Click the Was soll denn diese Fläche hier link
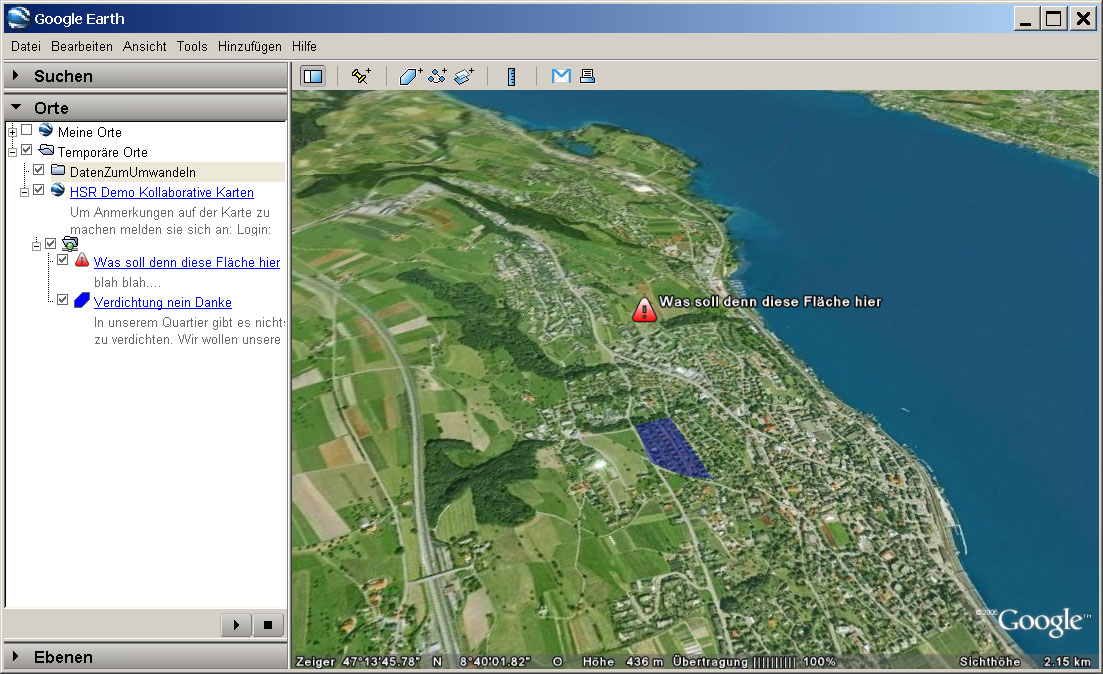This screenshot has width=1103, height=674. [x=186, y=262]
